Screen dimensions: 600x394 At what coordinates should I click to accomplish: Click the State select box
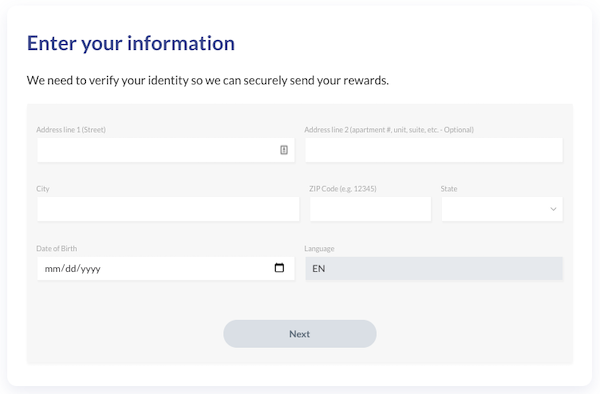tap(502, 209)
